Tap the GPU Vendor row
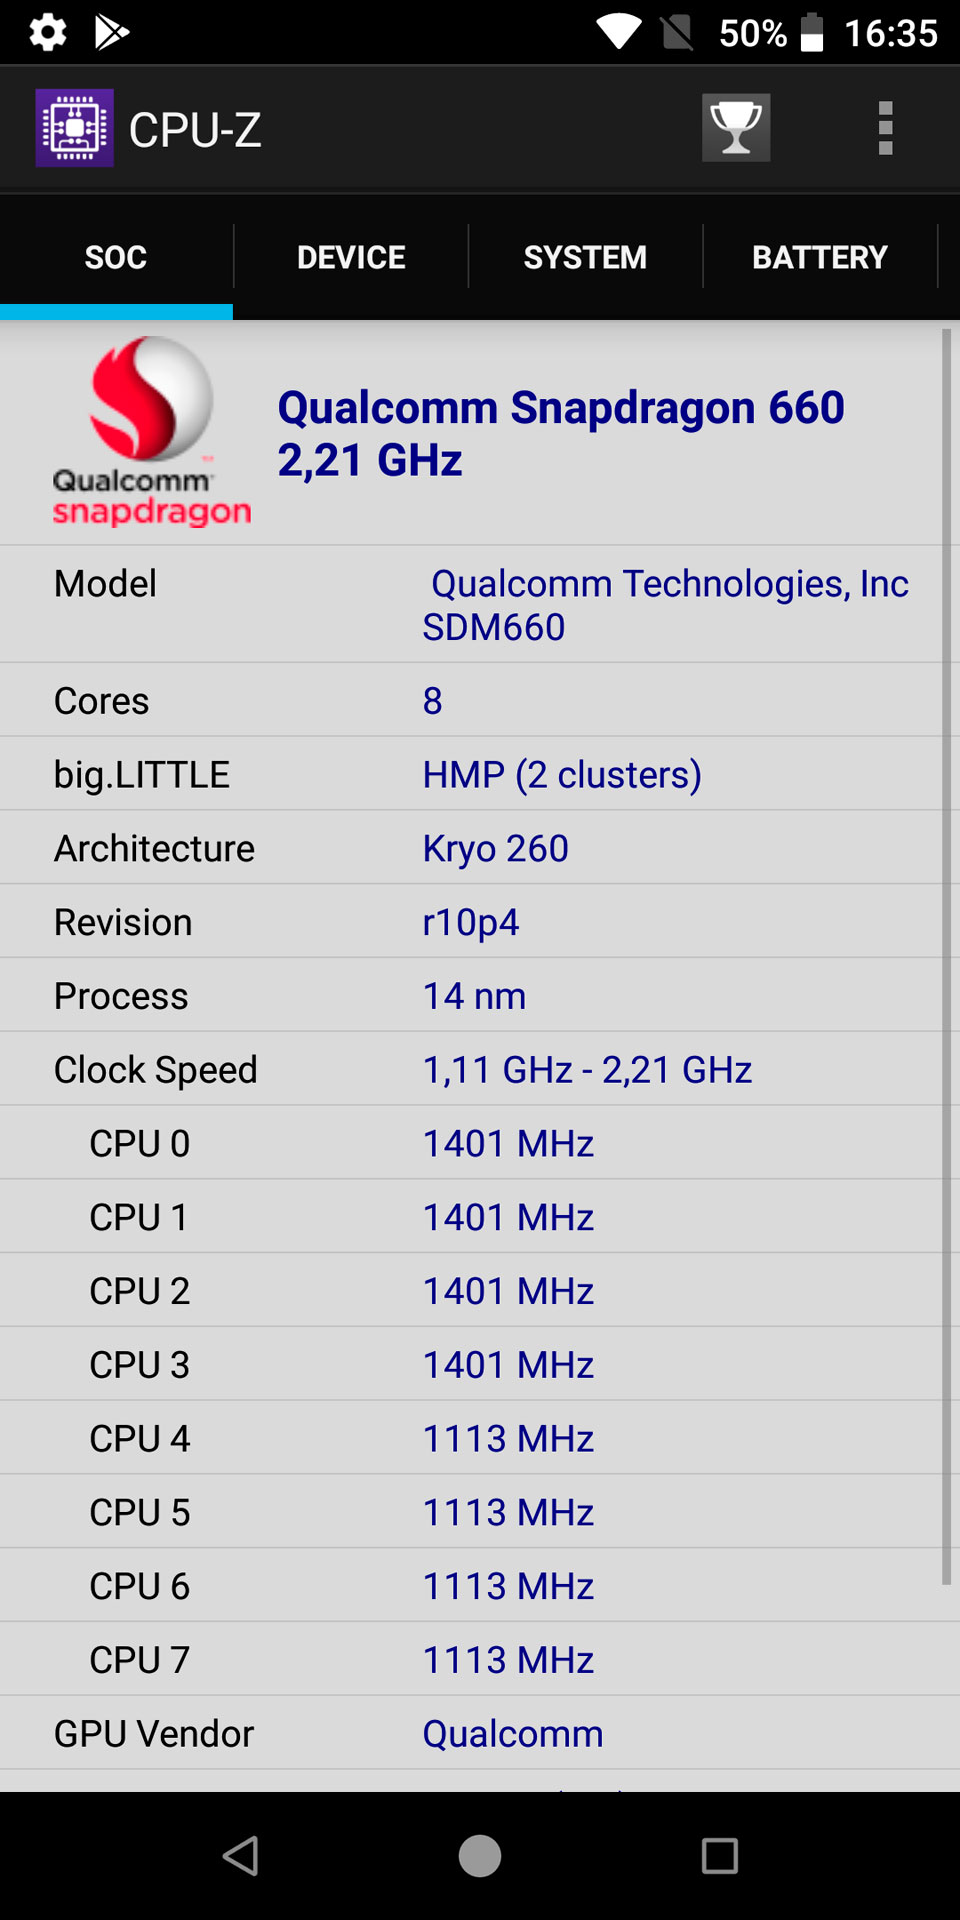 point(480,1733)
